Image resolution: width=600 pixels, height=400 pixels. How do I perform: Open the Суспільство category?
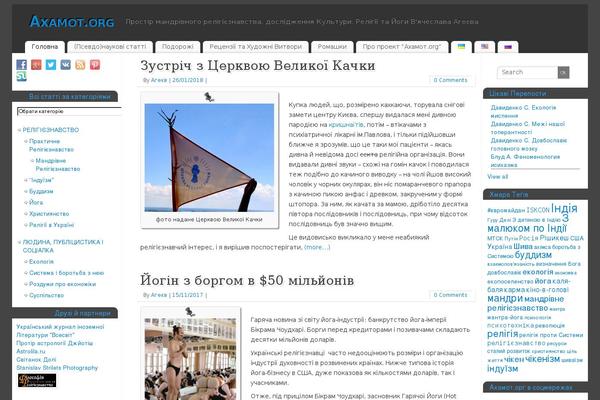click(46, 295)
